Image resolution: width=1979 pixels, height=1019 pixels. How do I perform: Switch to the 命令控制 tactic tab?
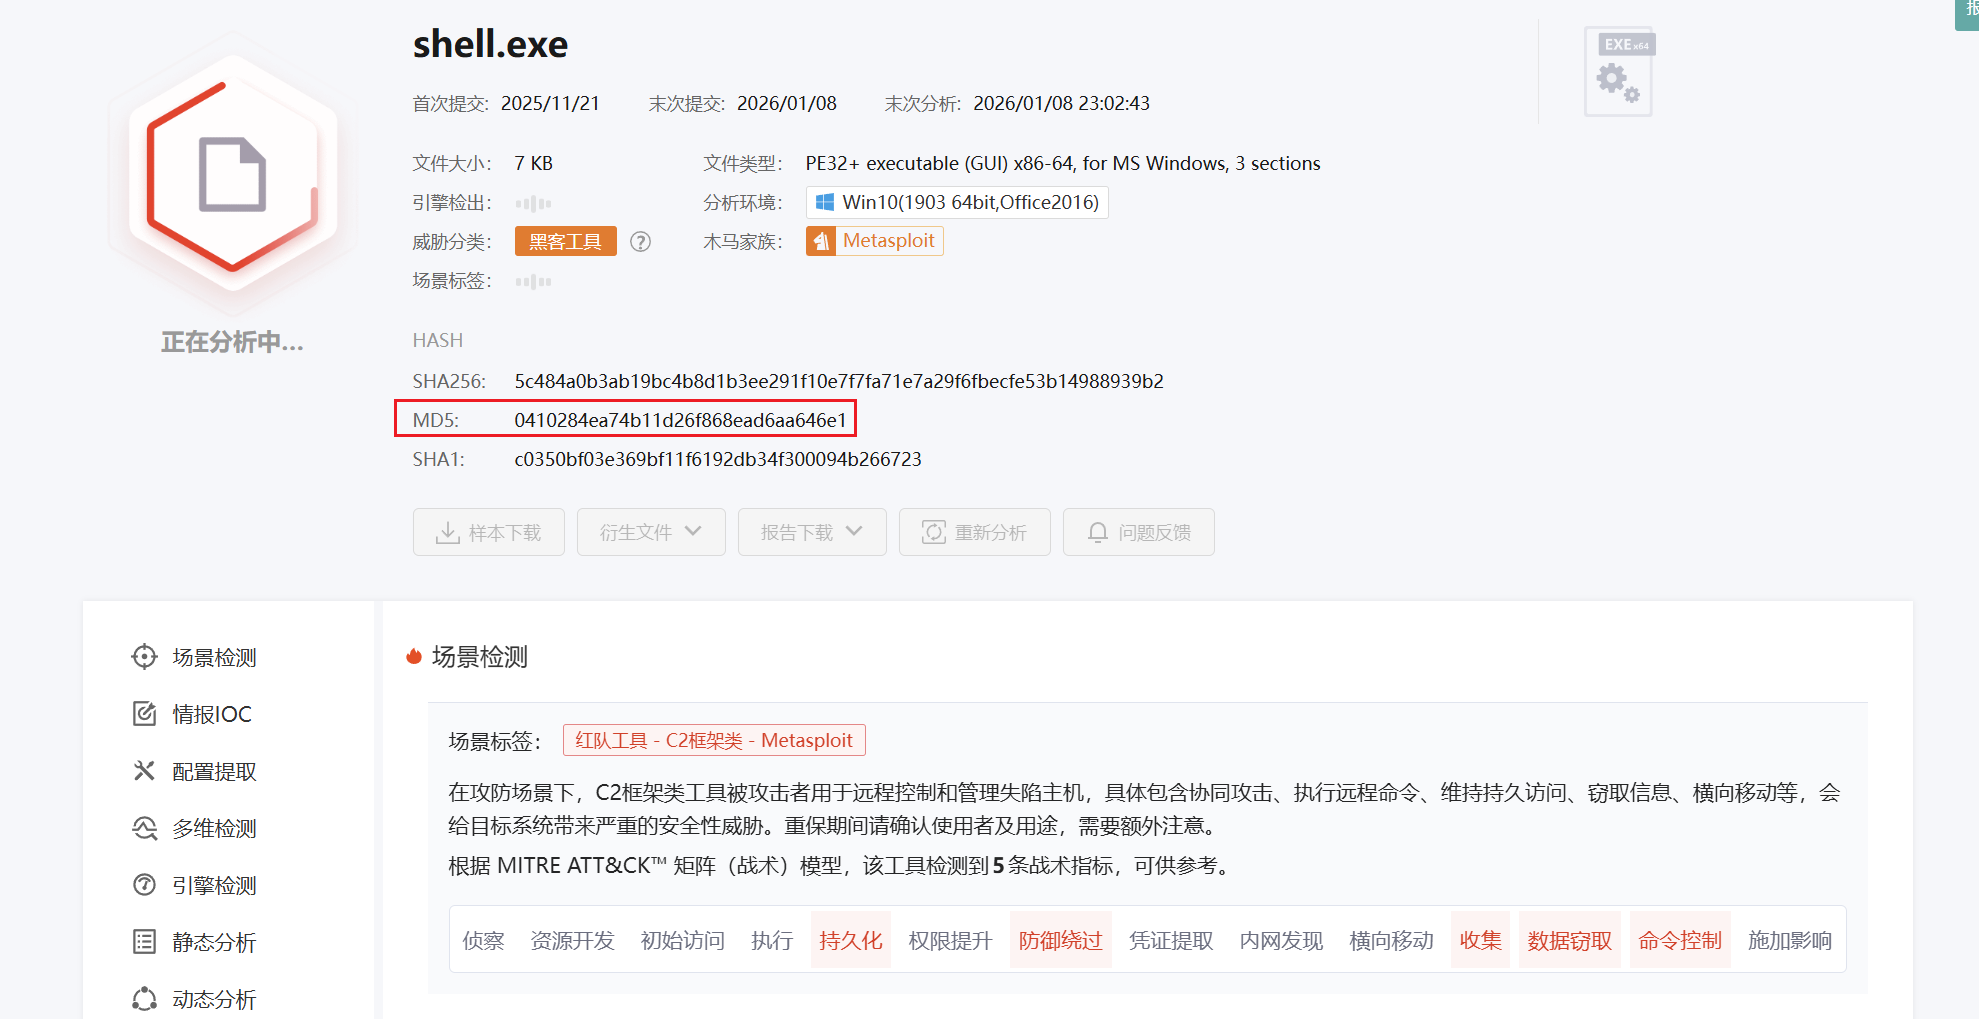click(1679, 940)
